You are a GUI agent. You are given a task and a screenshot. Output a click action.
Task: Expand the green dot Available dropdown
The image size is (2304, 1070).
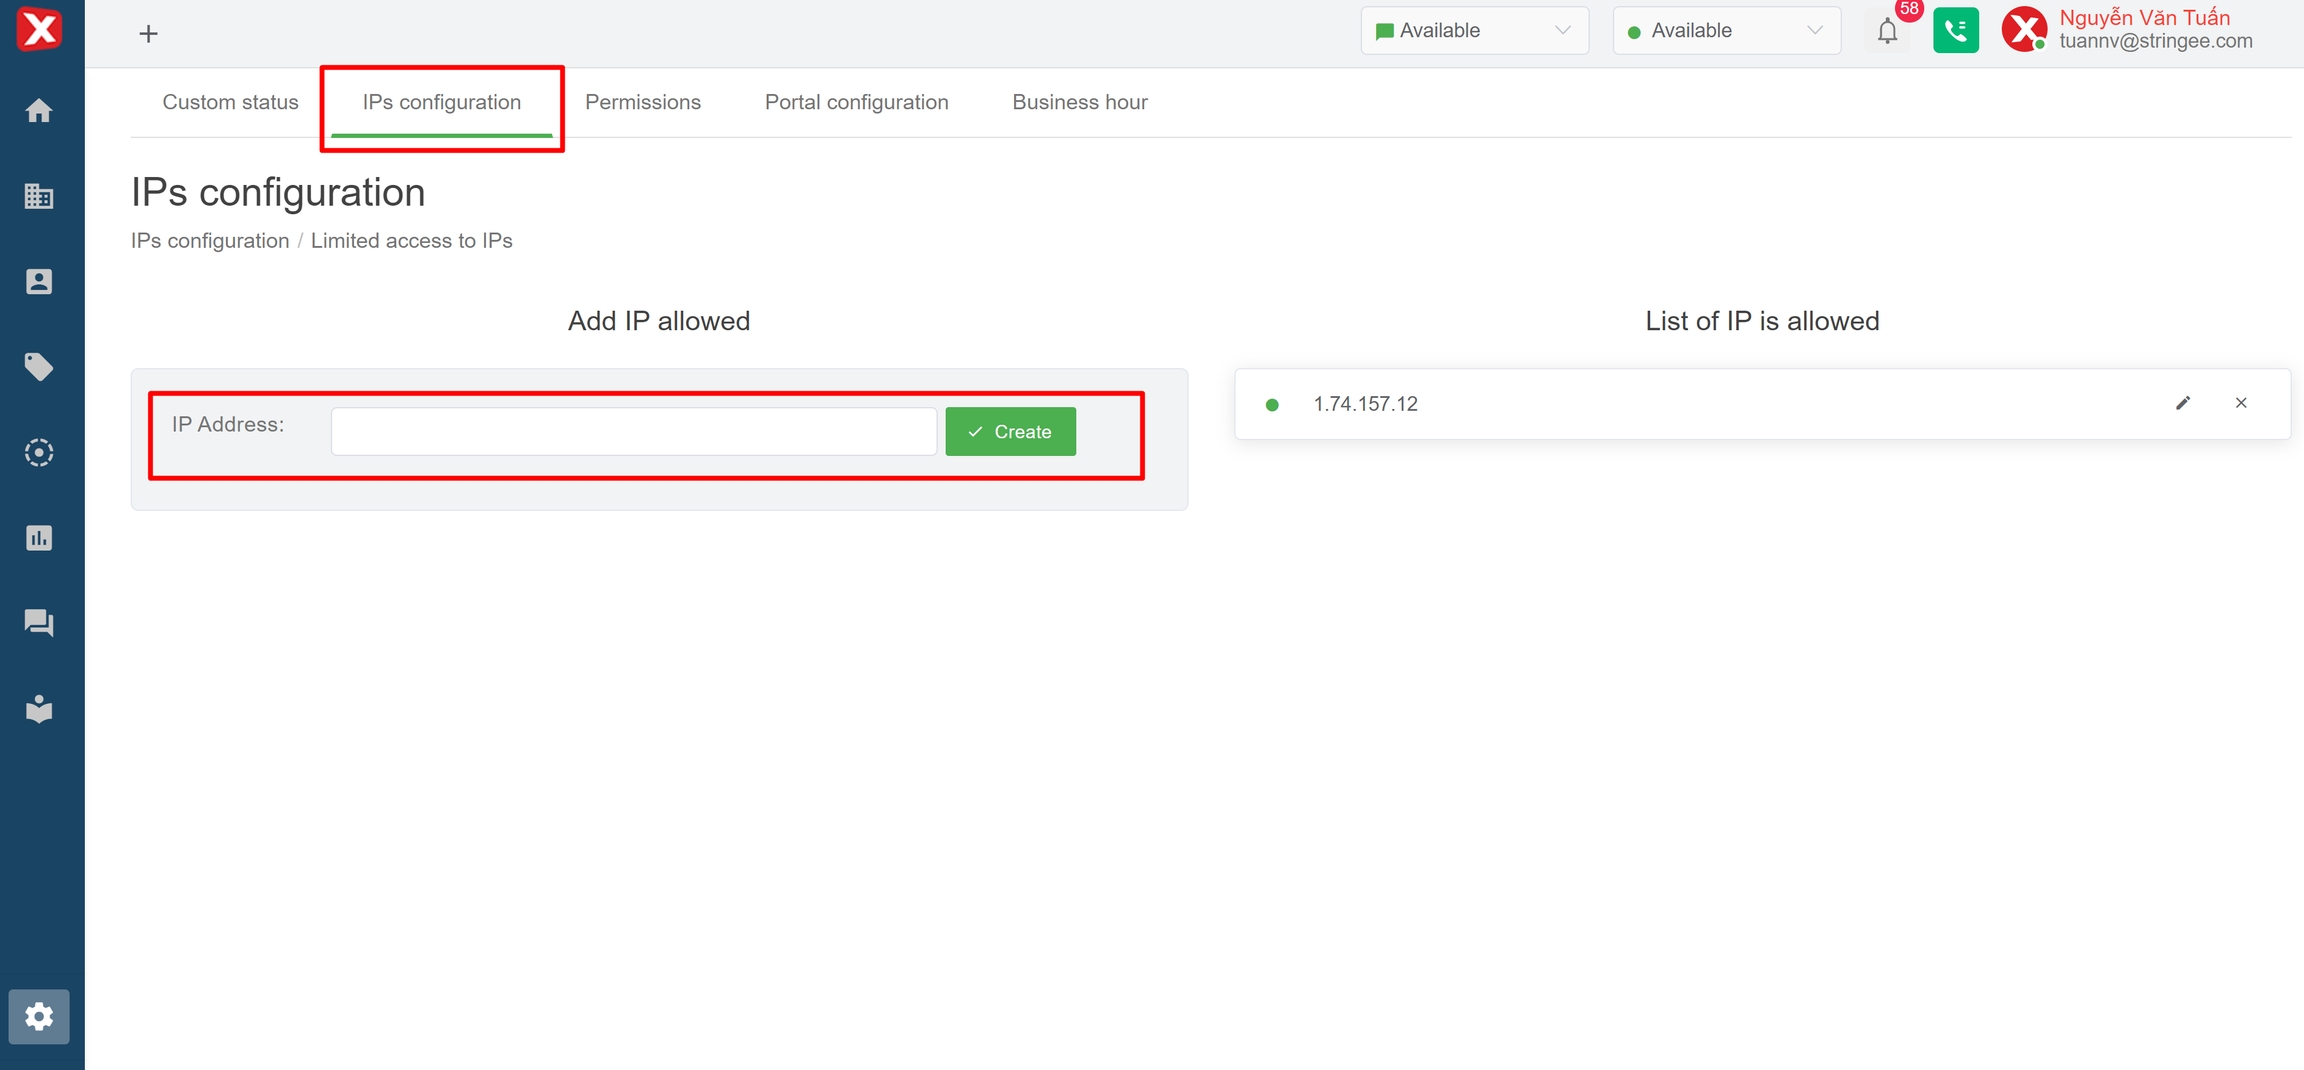1726,31
